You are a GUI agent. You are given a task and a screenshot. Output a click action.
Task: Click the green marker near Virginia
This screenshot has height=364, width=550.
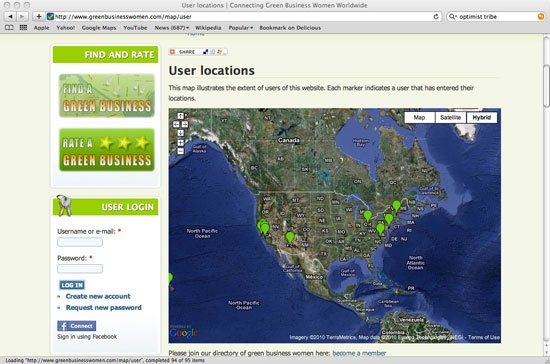(381, 229)
